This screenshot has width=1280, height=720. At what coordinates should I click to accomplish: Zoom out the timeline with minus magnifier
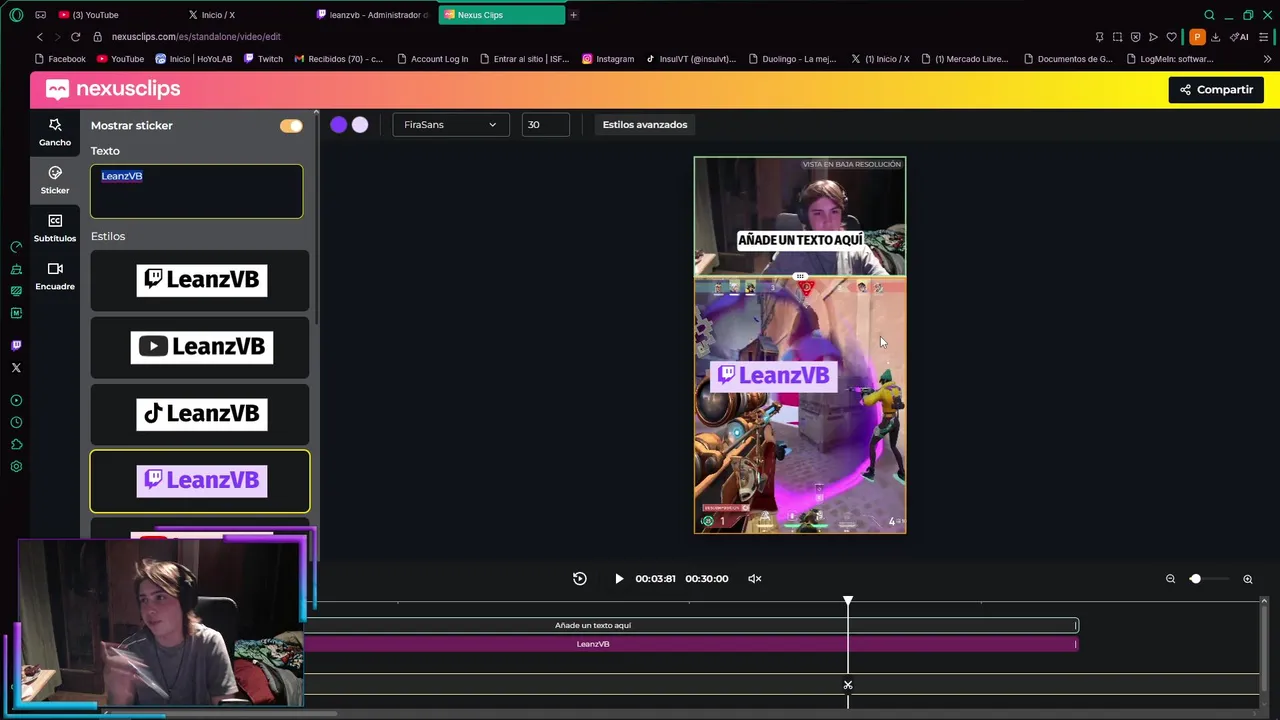point(1170,579)
